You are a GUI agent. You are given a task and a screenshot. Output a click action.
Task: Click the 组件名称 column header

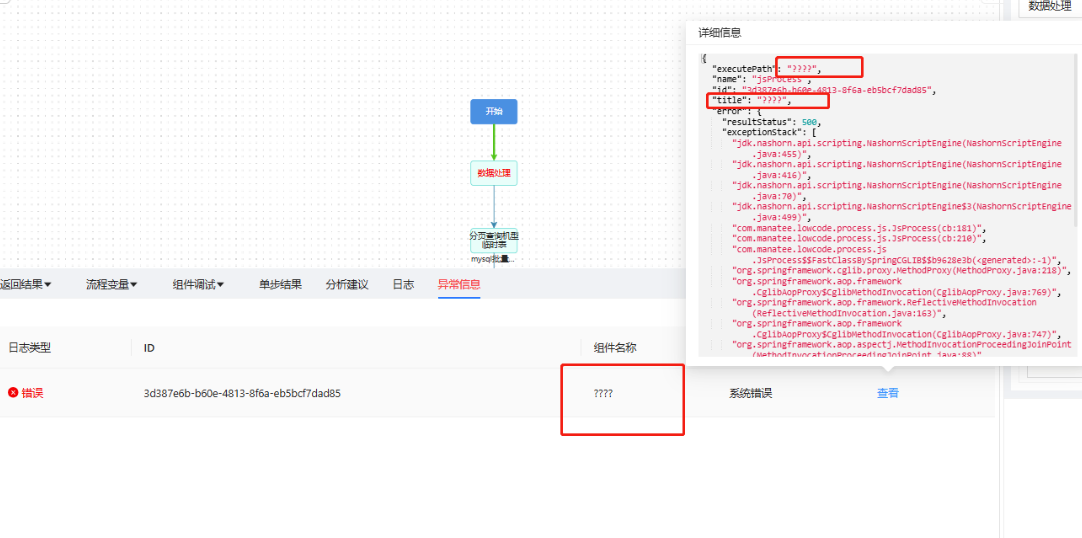pos(615,348)
